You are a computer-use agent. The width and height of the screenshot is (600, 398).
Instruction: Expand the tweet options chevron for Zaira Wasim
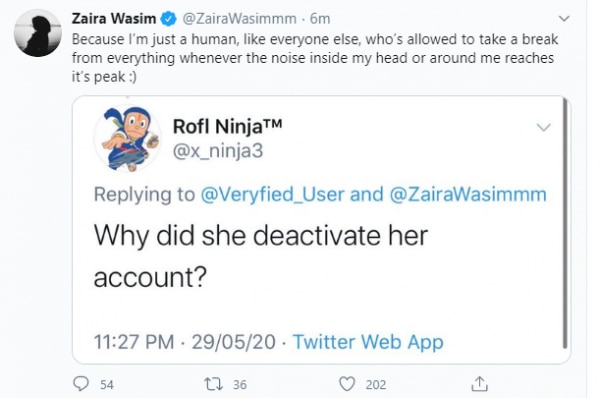tap(564, 18)
